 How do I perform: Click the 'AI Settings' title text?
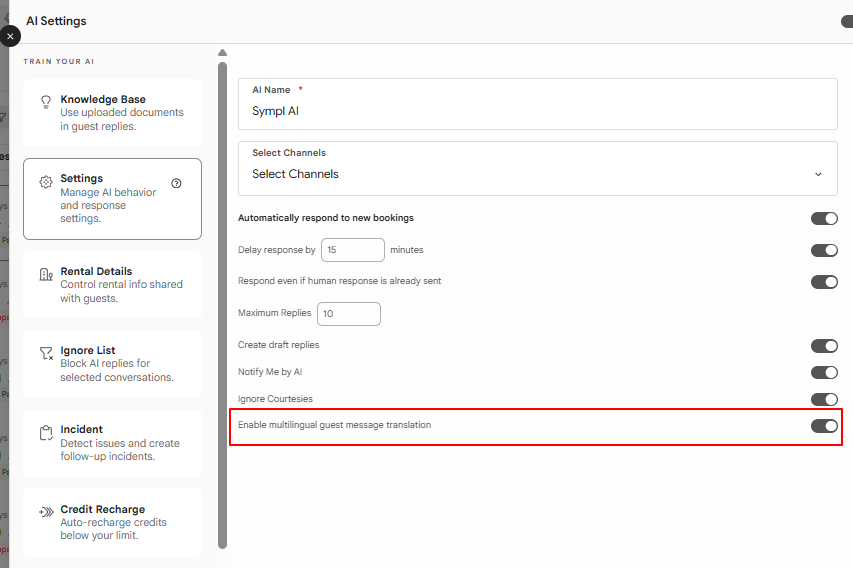coord(57,21)
